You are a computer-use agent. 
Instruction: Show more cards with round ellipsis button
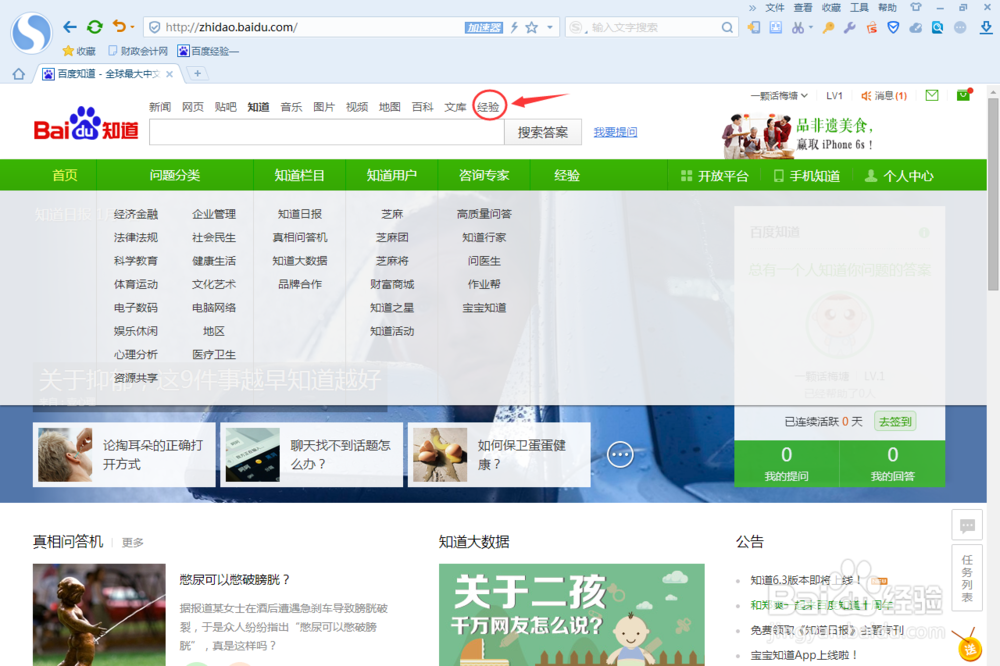(x=620, y=454)
